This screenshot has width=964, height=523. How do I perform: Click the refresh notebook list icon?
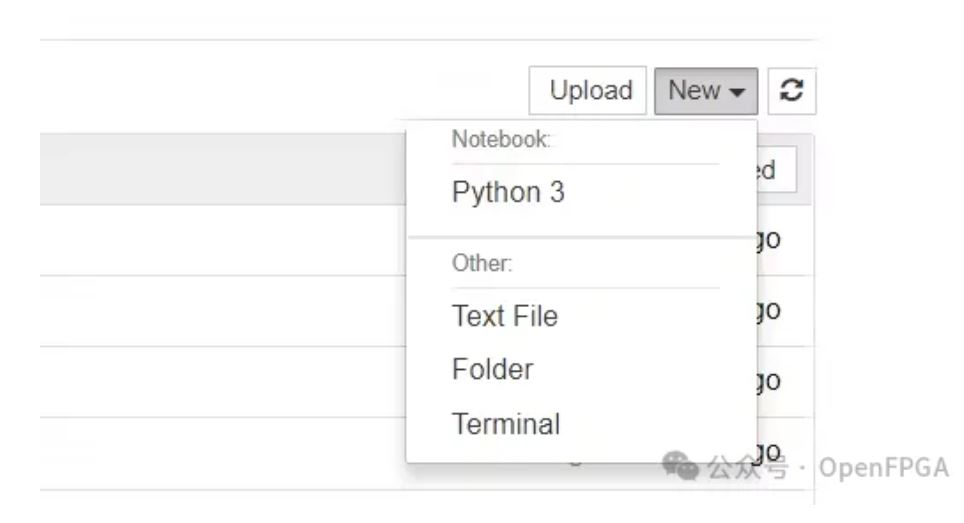pyautogui.click(x=792, y=91)
